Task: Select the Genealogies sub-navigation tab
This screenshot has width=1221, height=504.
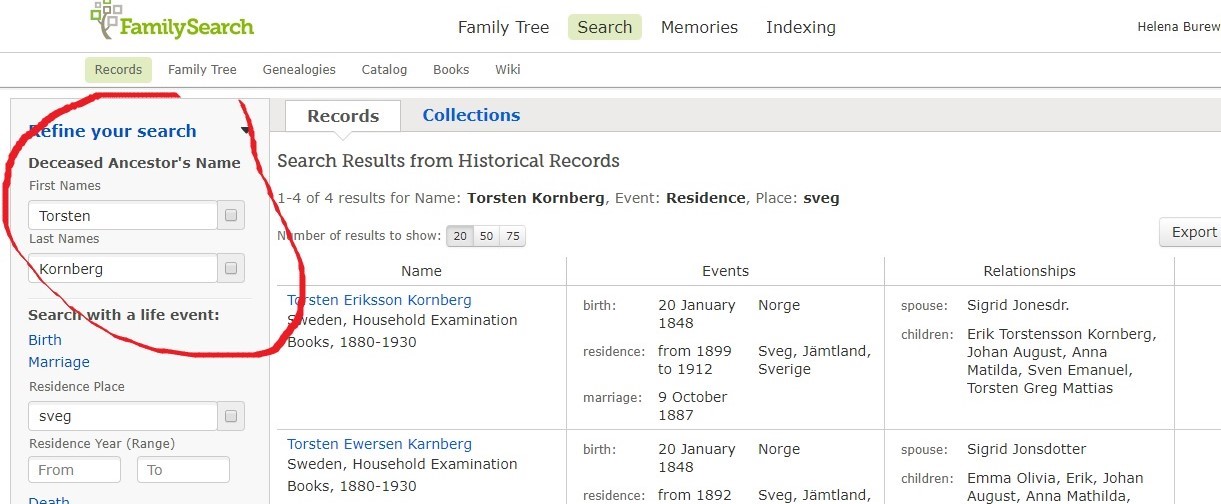Action: pos(299,70)
